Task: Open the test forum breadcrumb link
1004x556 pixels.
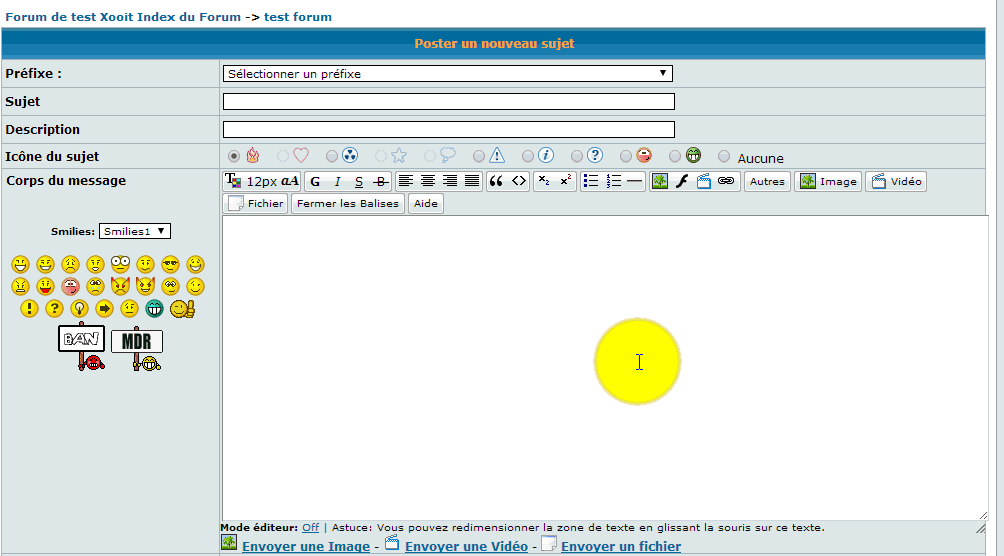Action: pyautogui.click(x=298, y=17)
